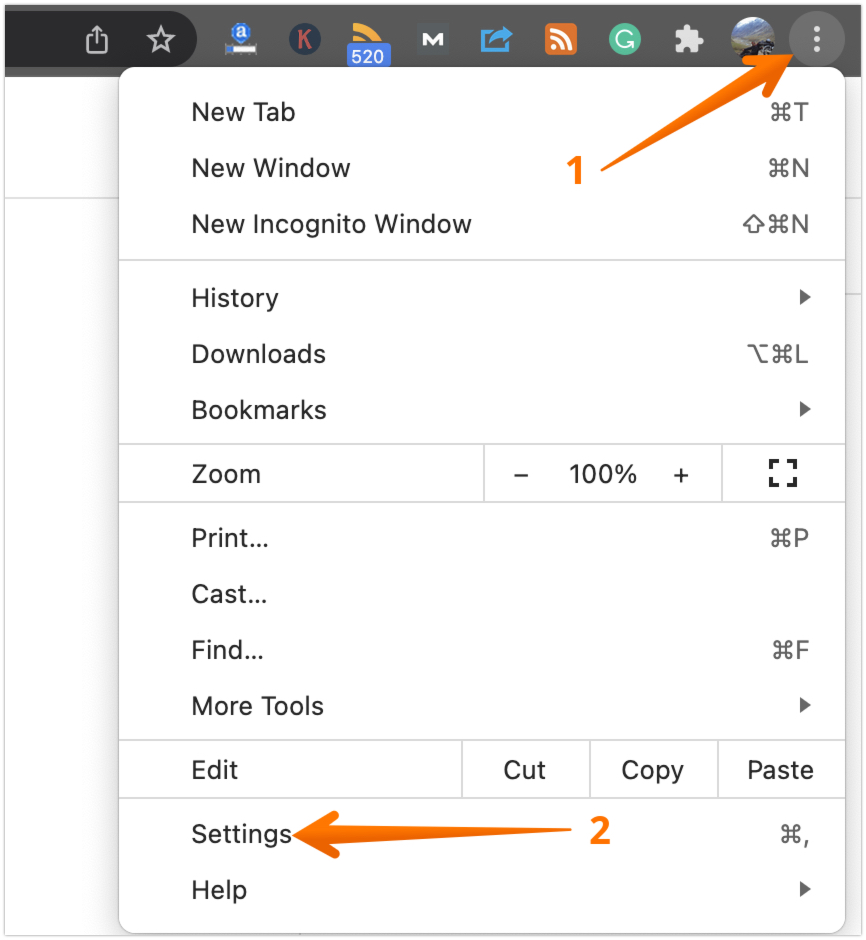This screenshot has height=940, width=866.
Task: Expand the Bookmarks submenu
Action: tap(258, 409)
